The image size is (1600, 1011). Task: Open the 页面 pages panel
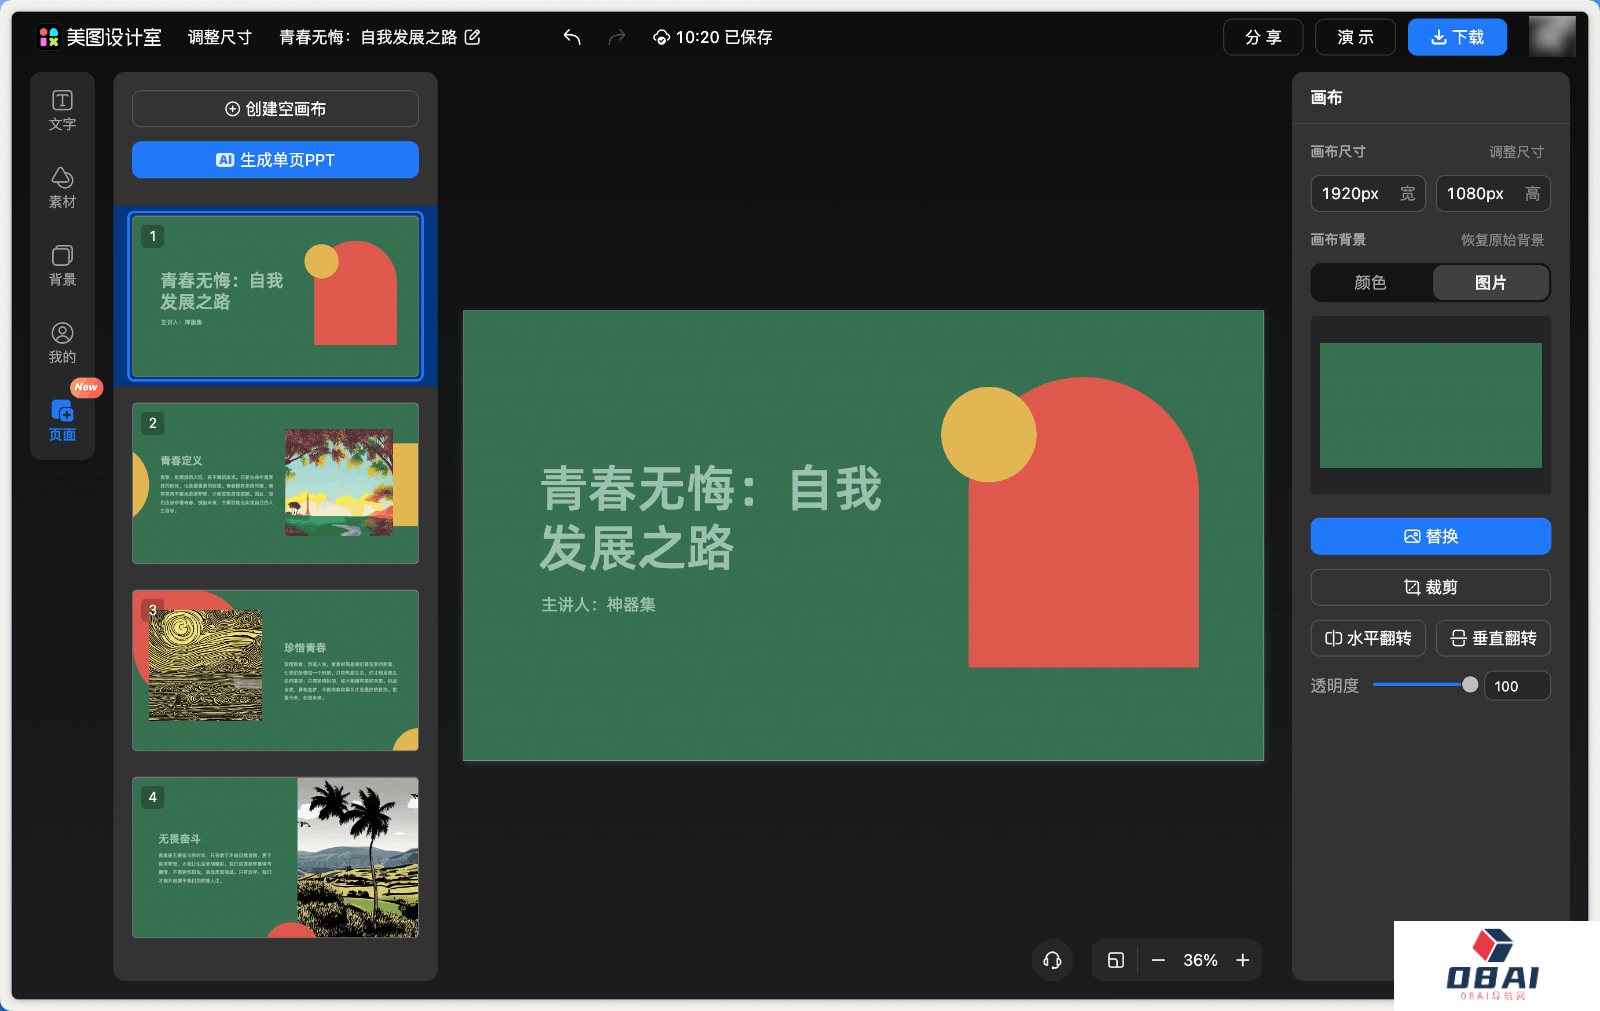pos(62,420)
